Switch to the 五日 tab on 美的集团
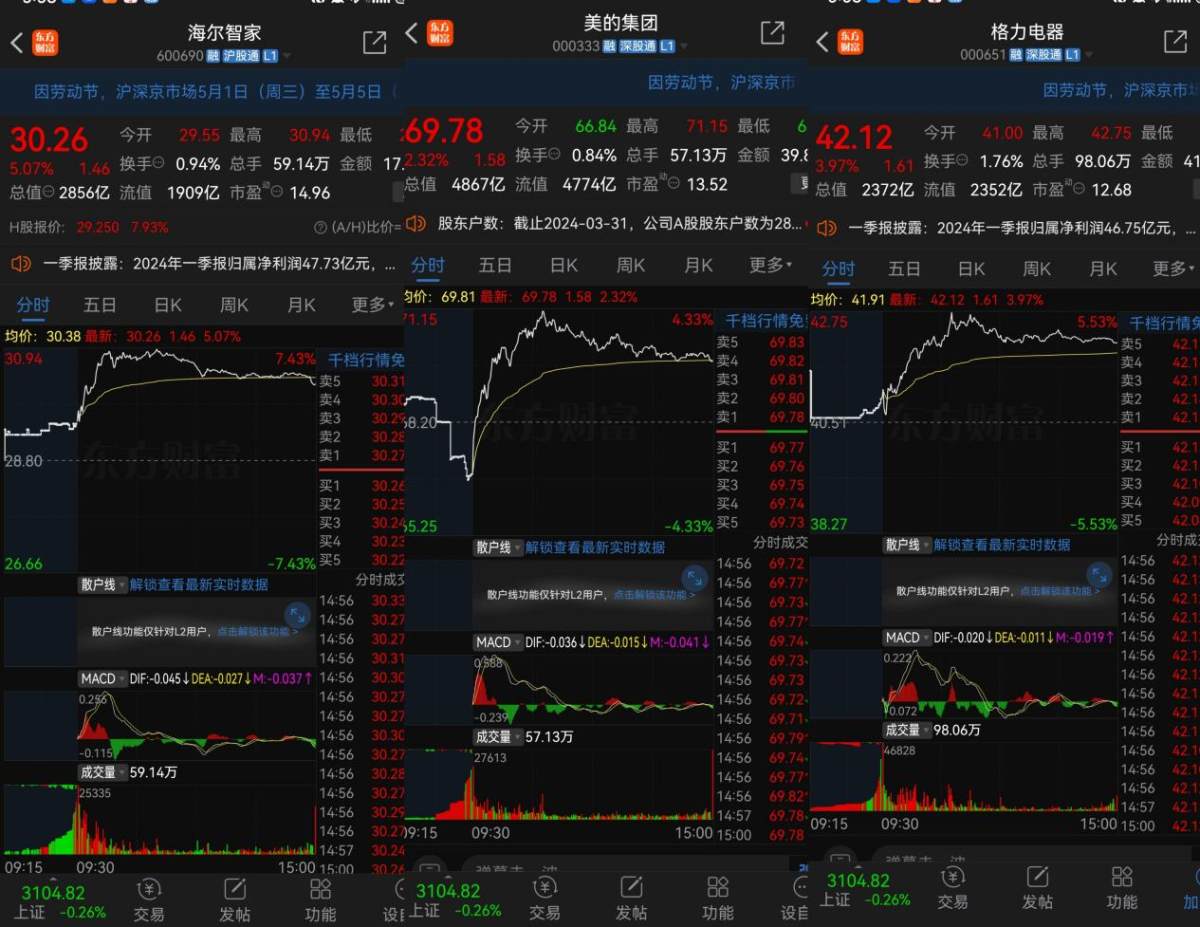Viewport: 1200px width, 927px height. (x=496, y=265)
